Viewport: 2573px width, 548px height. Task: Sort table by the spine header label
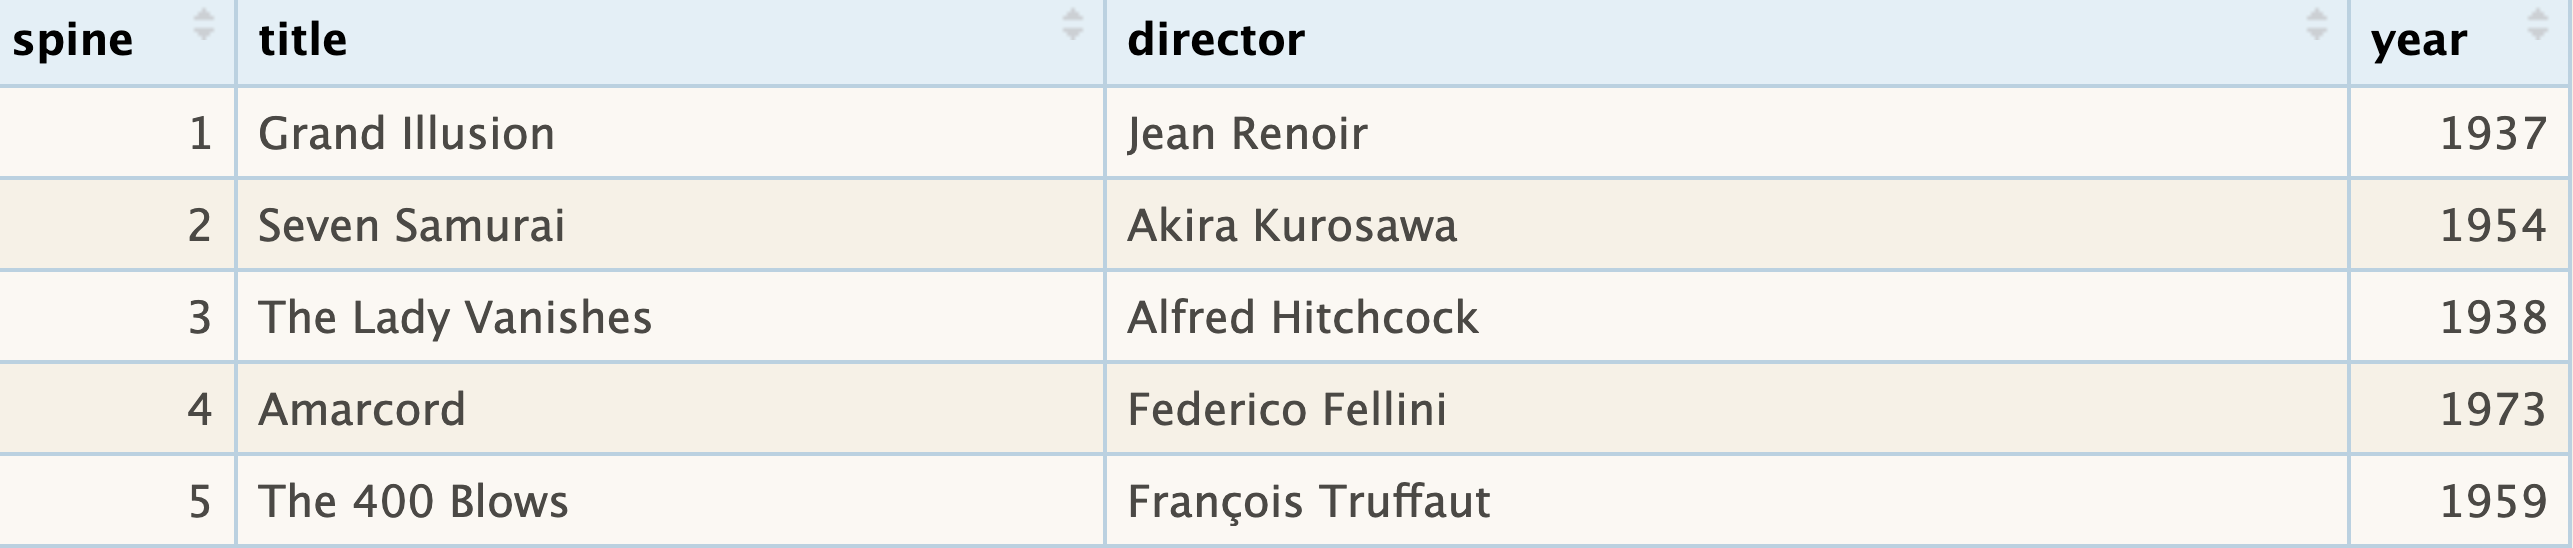(73, 41)
